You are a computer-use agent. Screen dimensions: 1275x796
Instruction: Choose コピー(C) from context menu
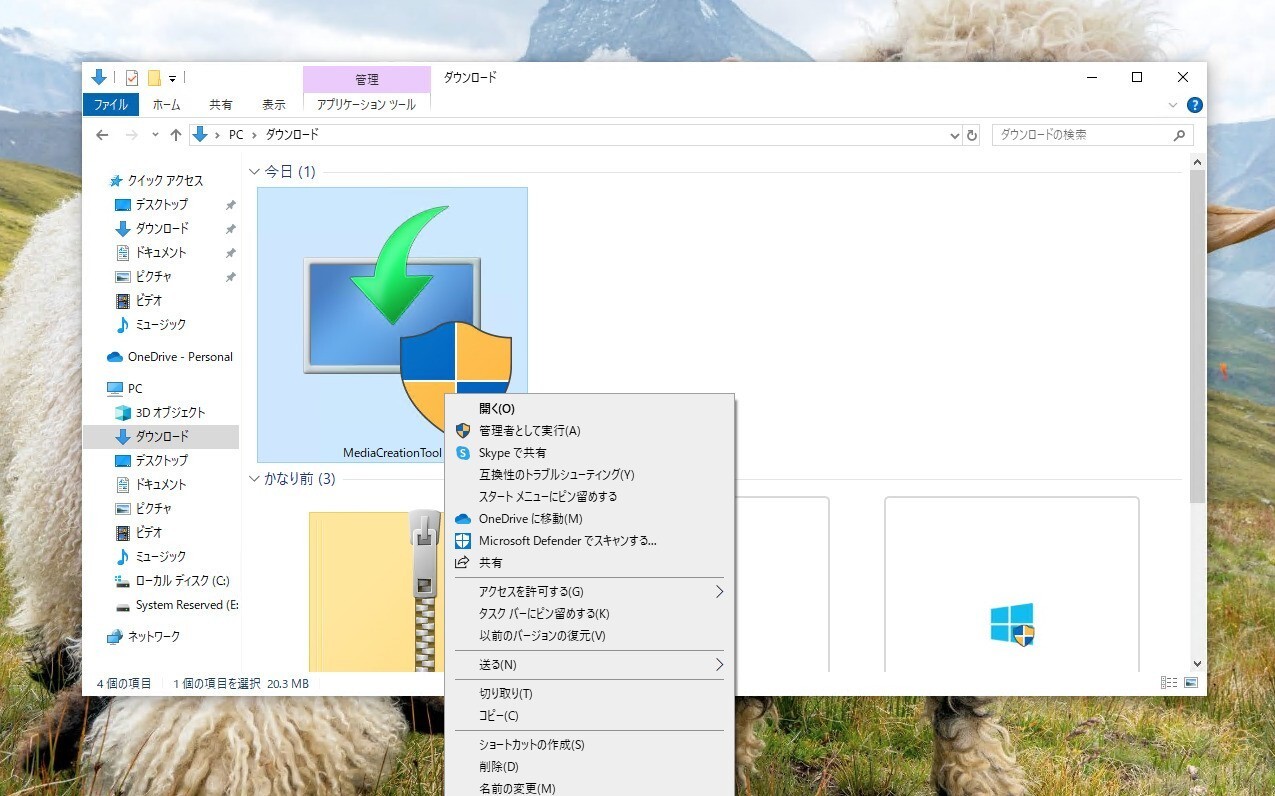pyautogui.click(x=589, y=716)
